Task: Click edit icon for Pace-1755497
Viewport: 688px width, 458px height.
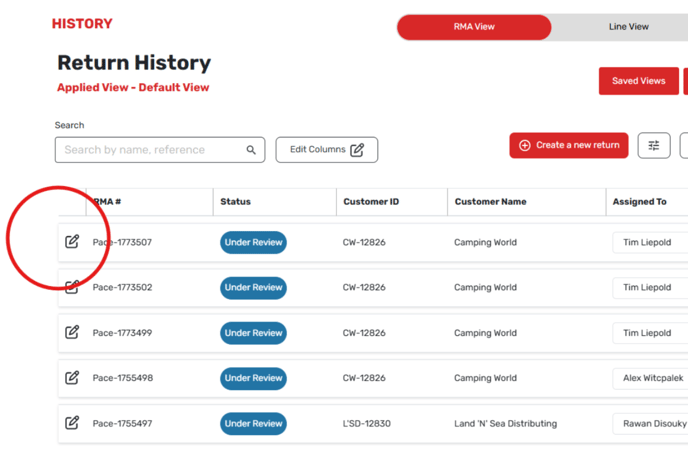Action: pyautogui.click(x=72, y=423)
